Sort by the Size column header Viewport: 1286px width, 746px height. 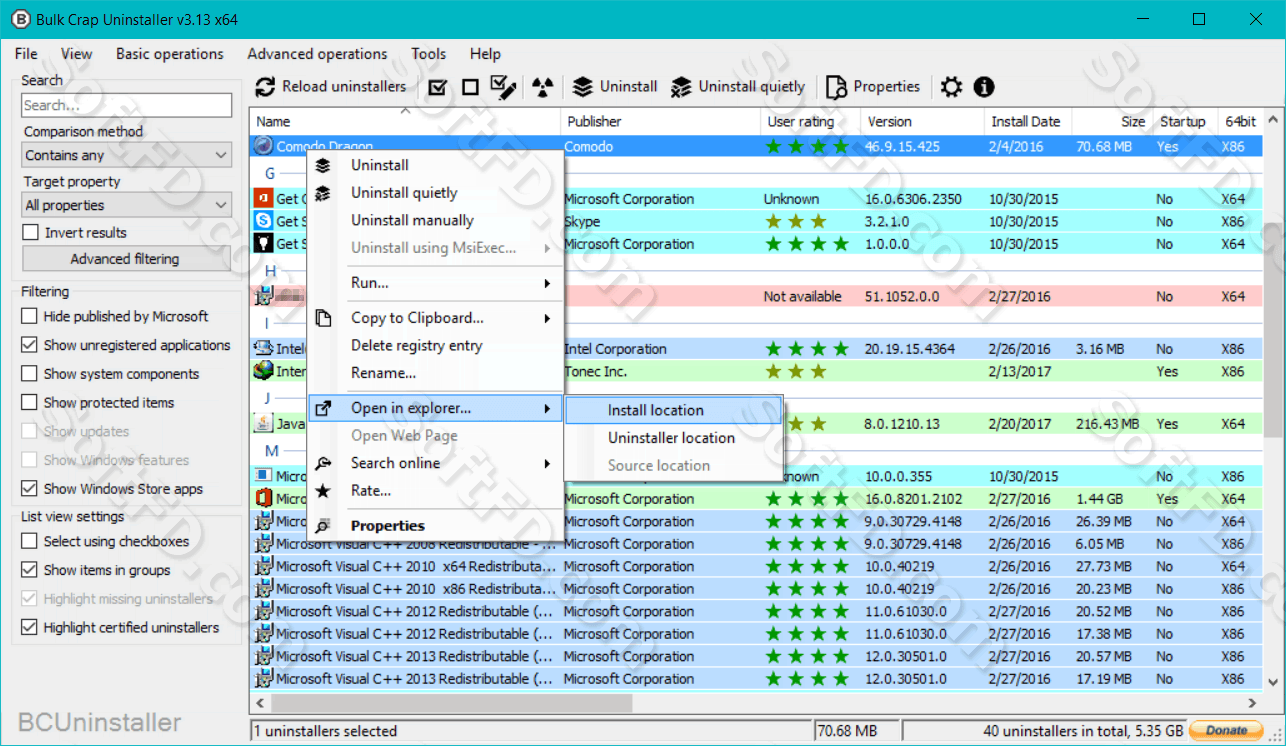pos(1112,122)
